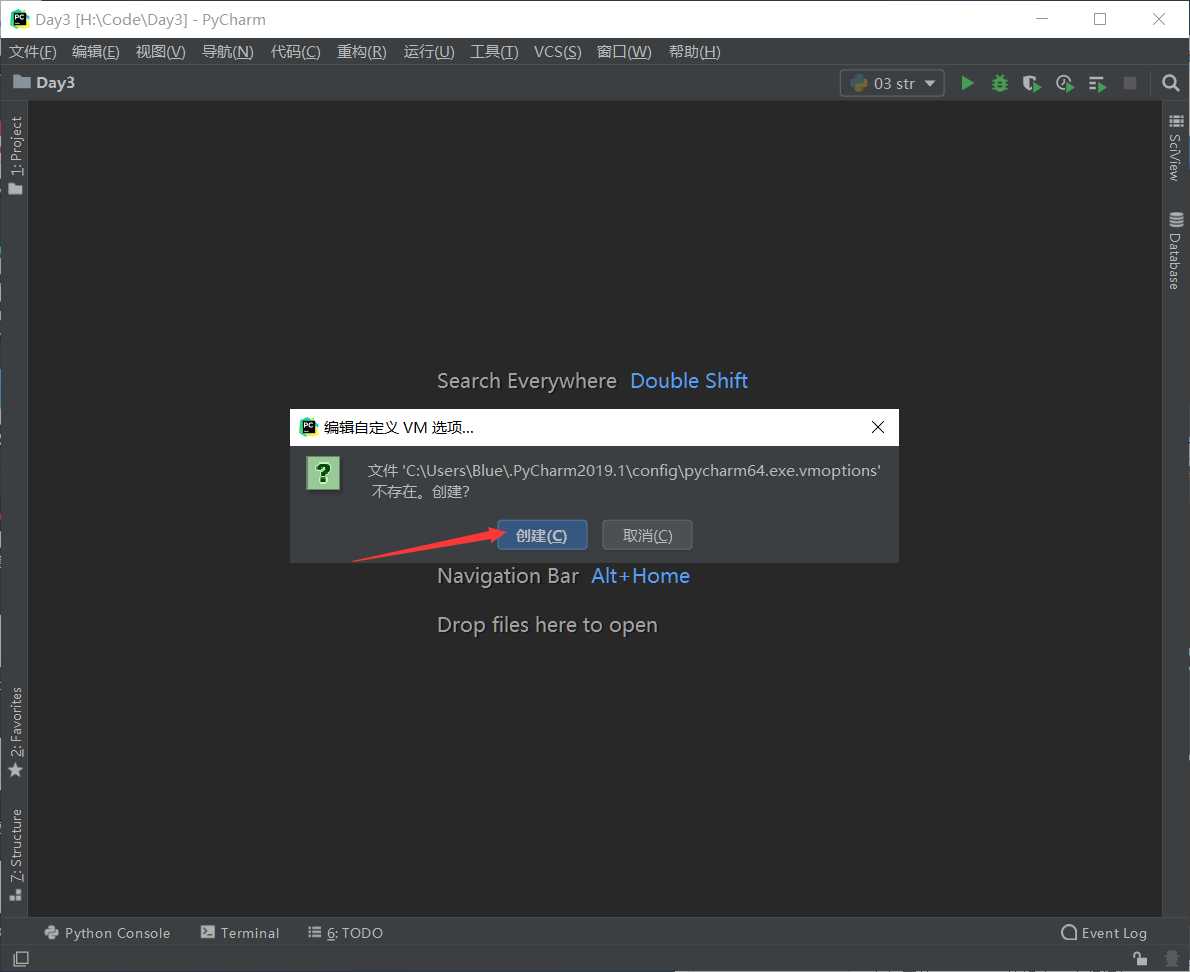Minimize the PyCharm window

pos(1042,19)
